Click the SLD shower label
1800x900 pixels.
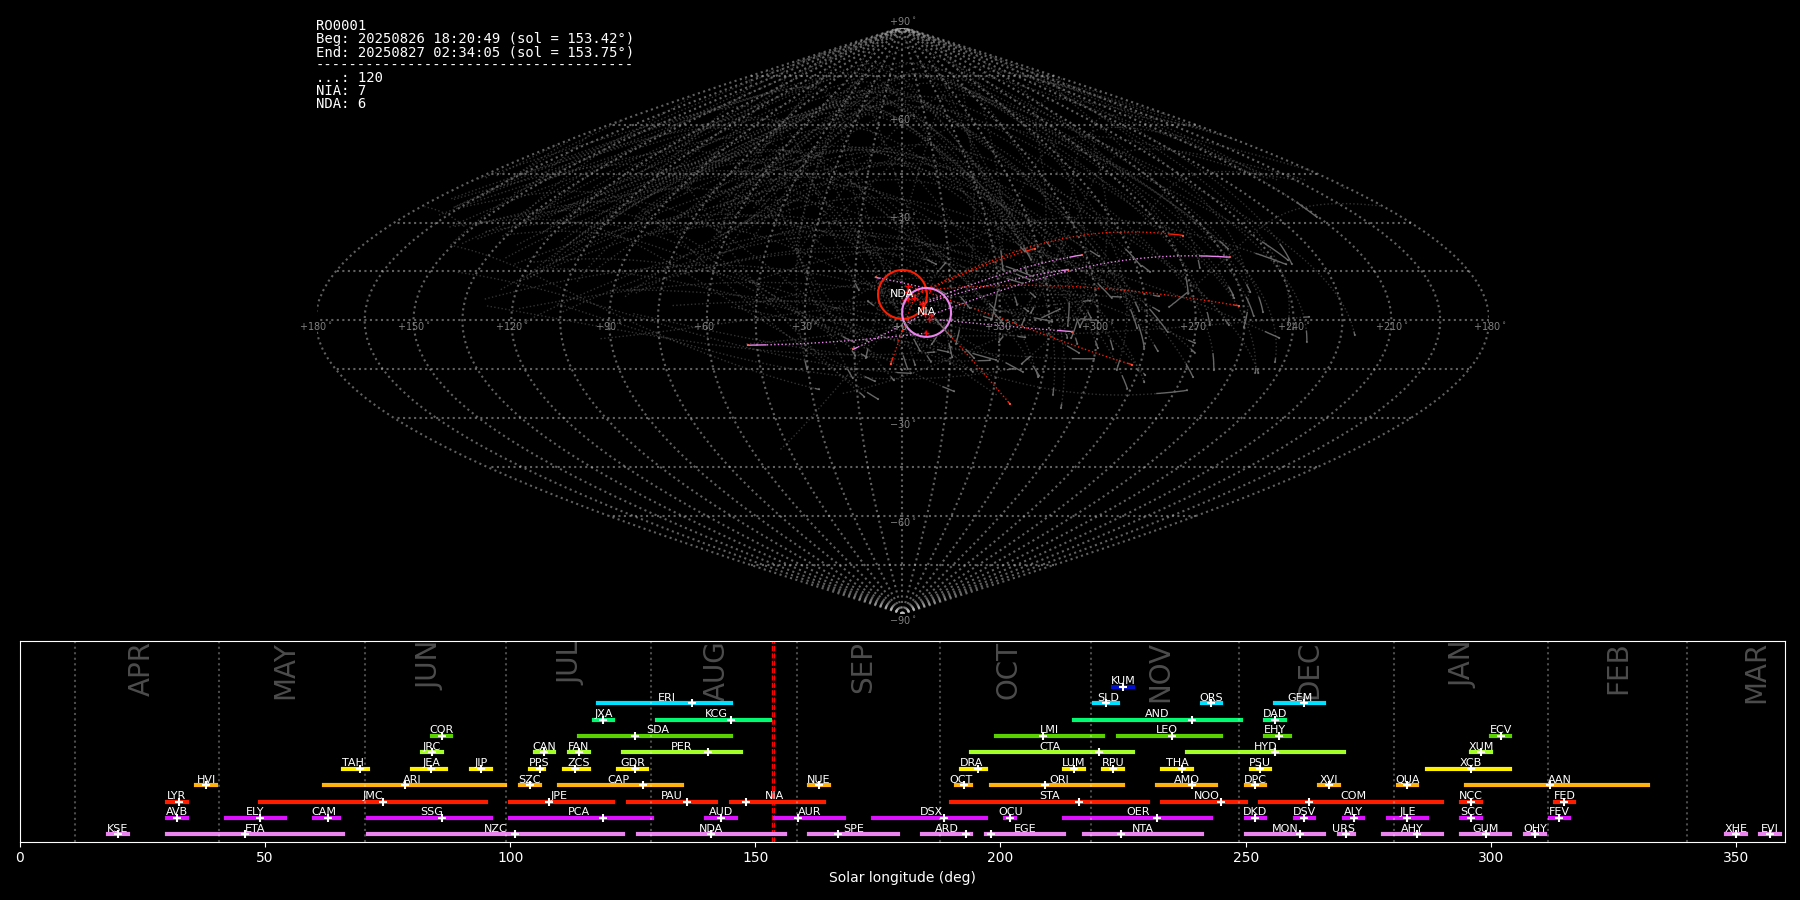click(x=1108, y=698)
